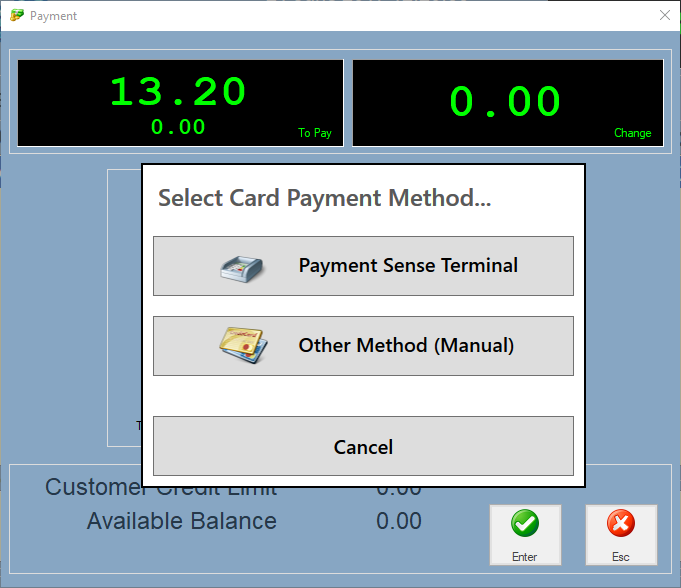Close the Payment window
Screen dimensions: 681x588
(x=664, y=16)
